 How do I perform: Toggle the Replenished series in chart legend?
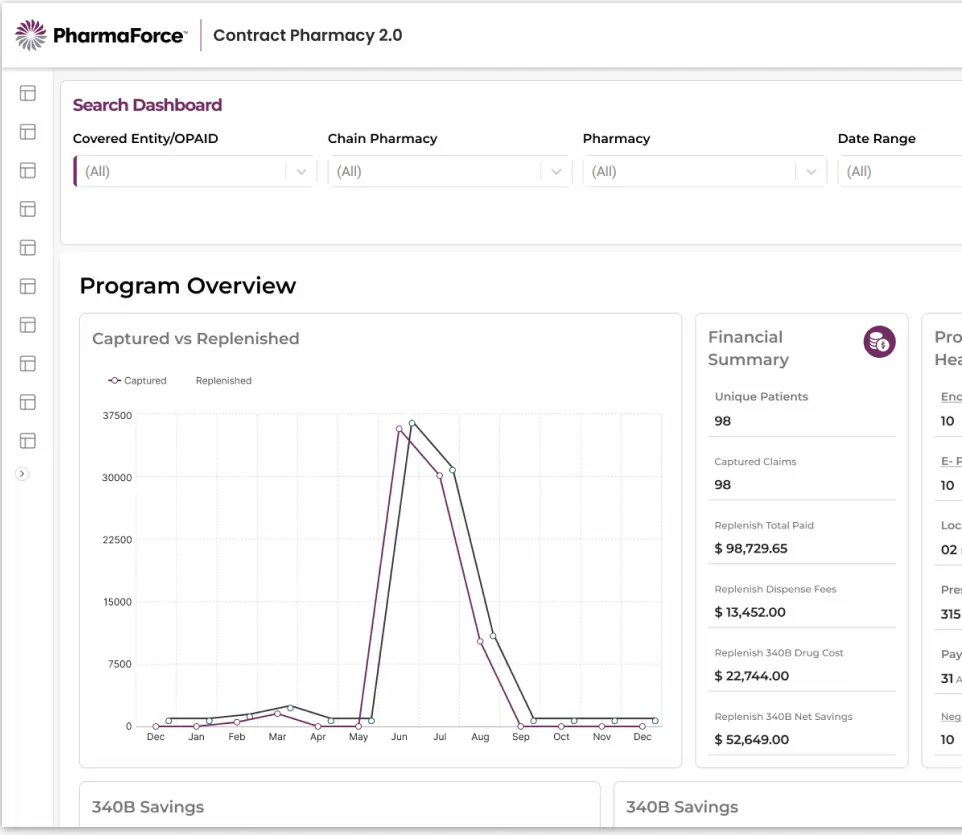click(x=223, y=380)
